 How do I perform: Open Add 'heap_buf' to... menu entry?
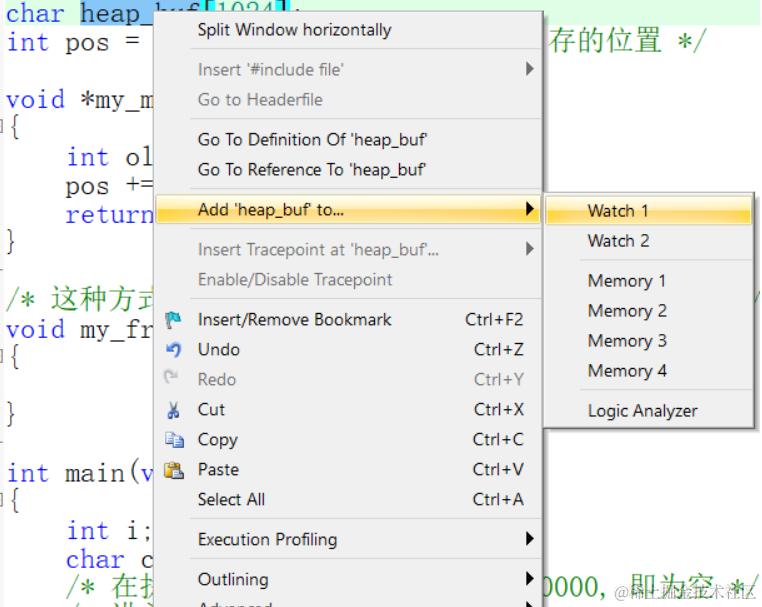pos(348,209)
